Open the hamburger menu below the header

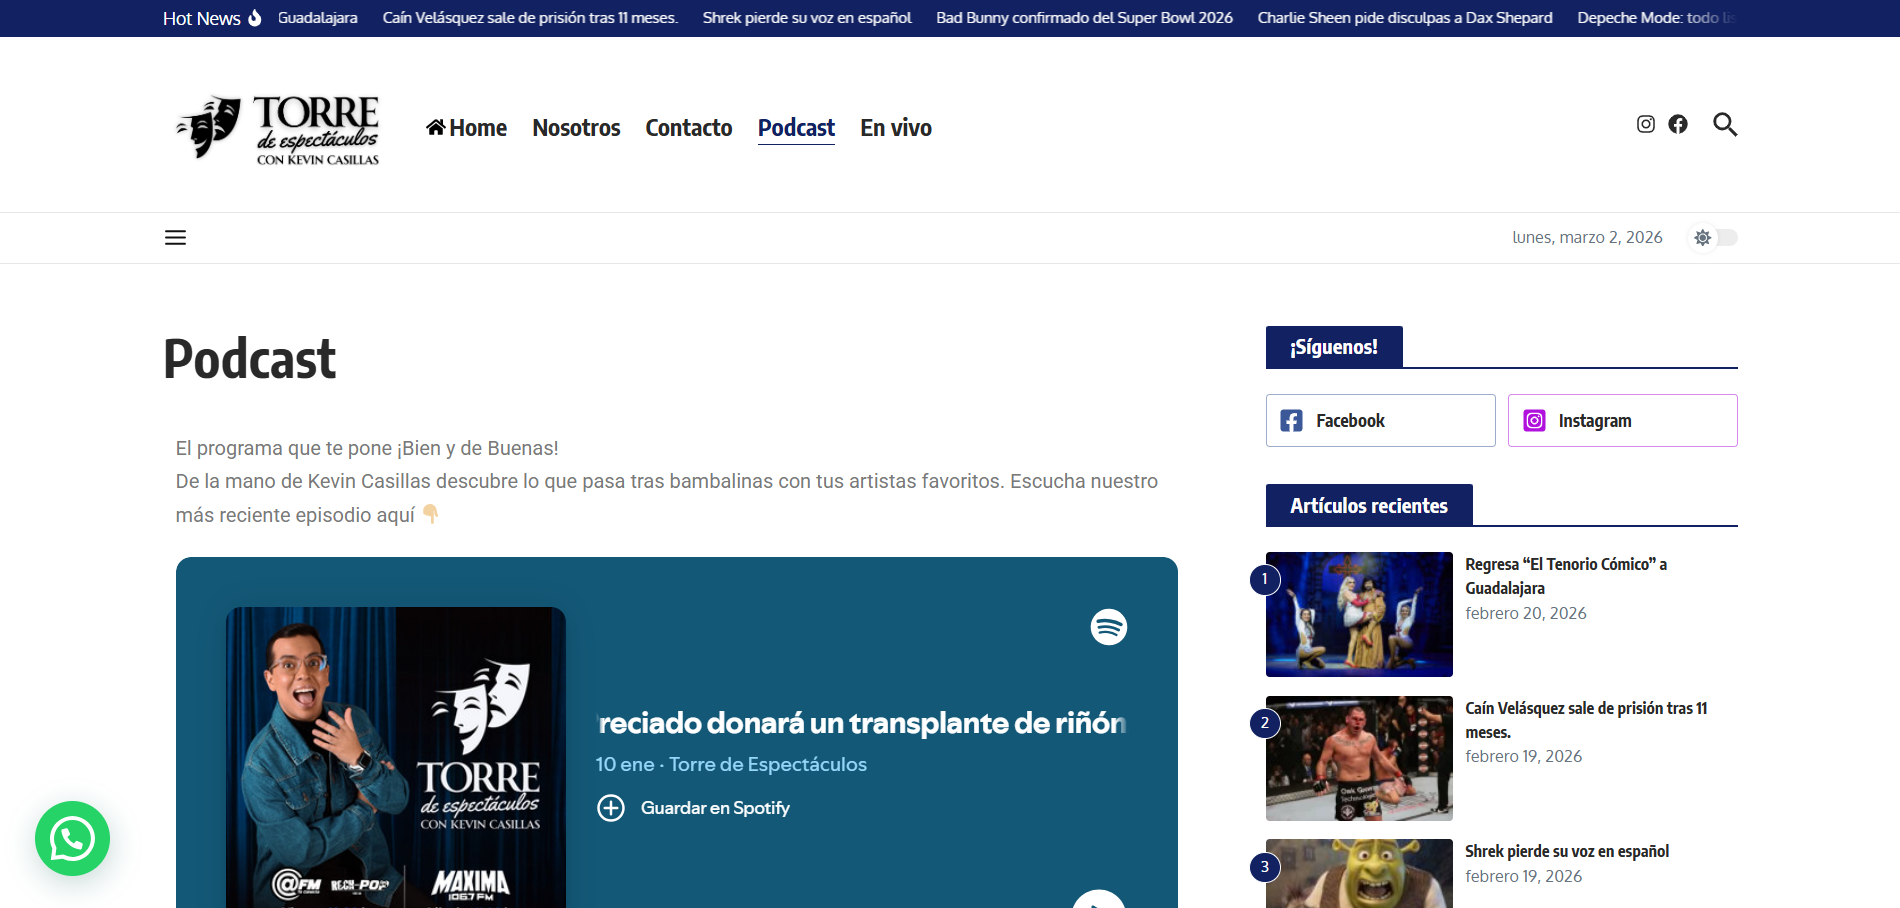175,237
